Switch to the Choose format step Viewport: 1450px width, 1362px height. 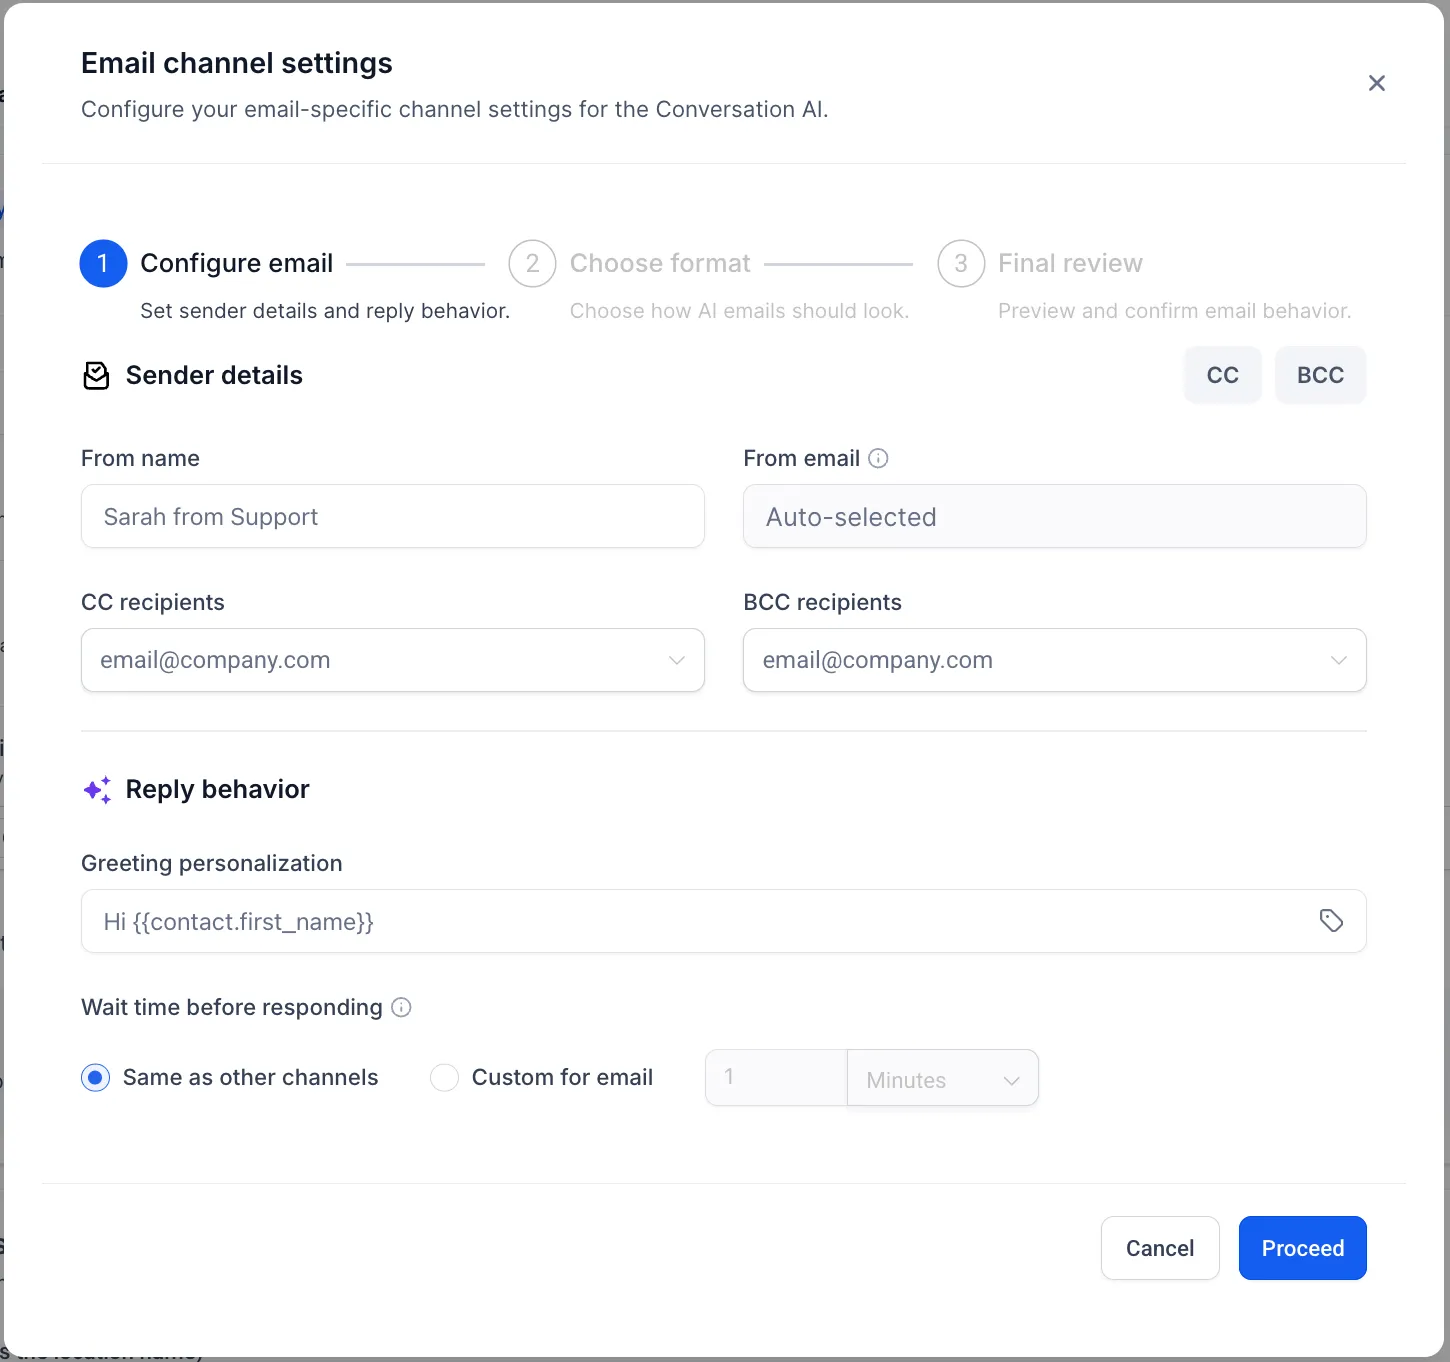pos(659,263)
